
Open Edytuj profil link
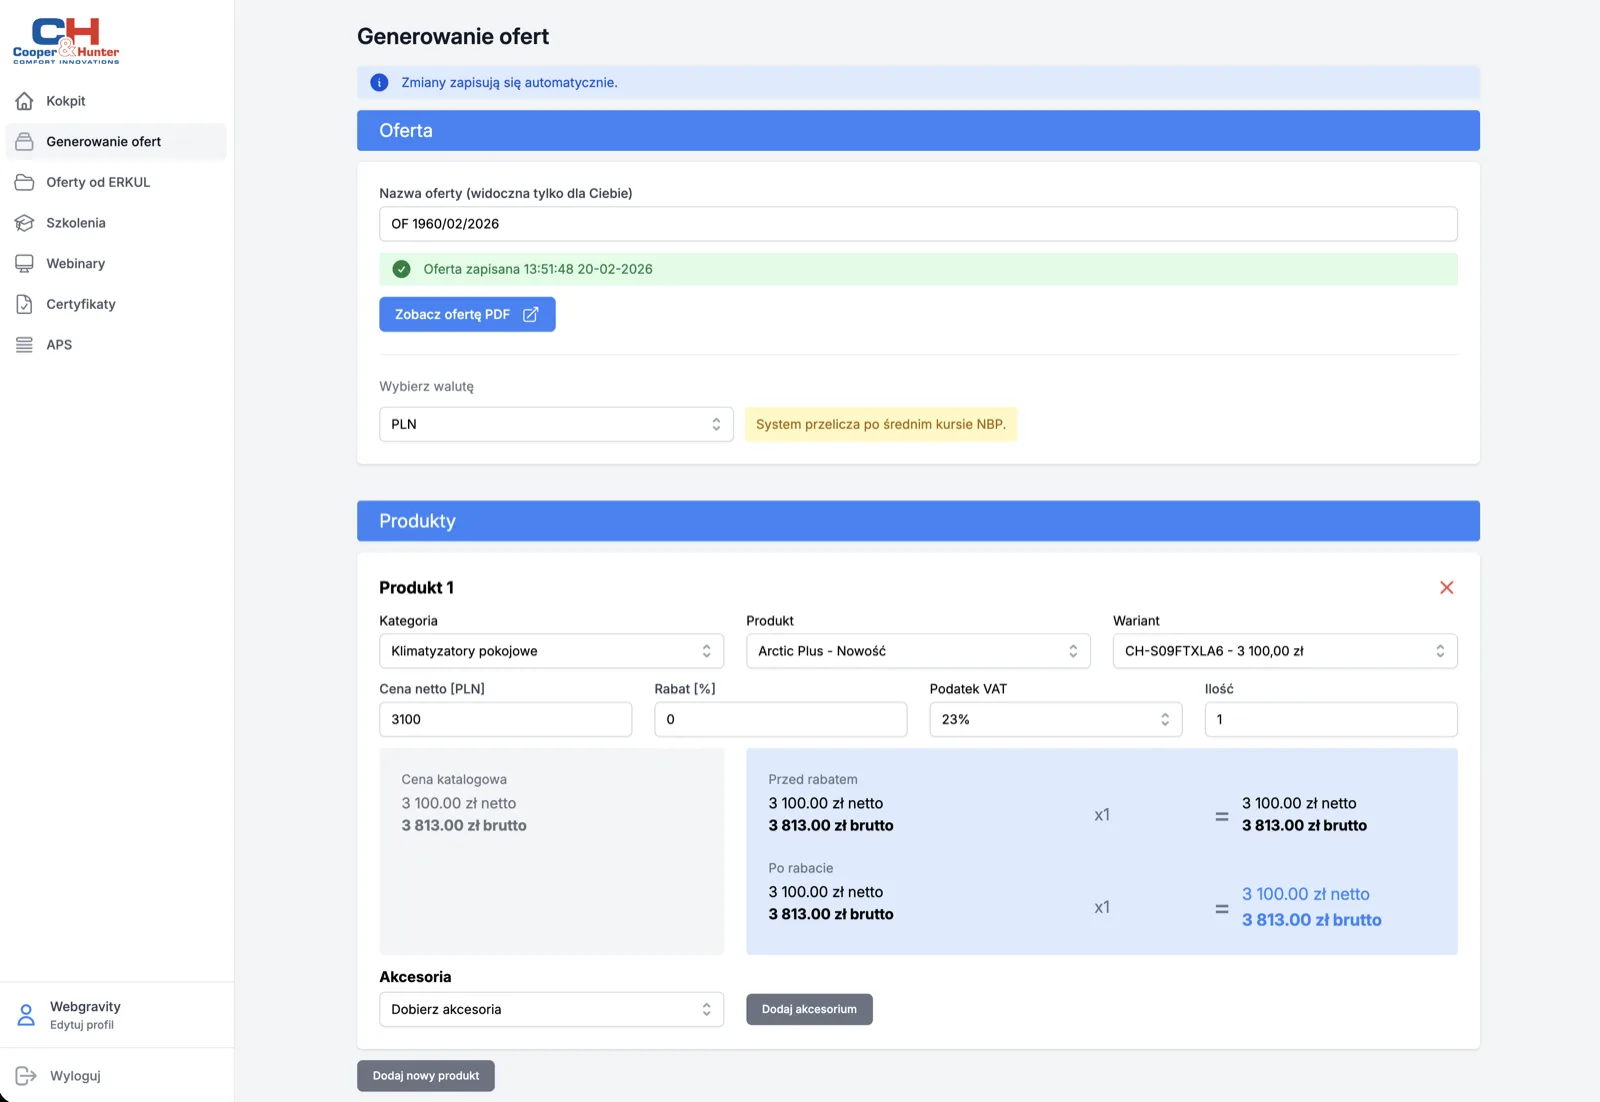coord(82,1025)
